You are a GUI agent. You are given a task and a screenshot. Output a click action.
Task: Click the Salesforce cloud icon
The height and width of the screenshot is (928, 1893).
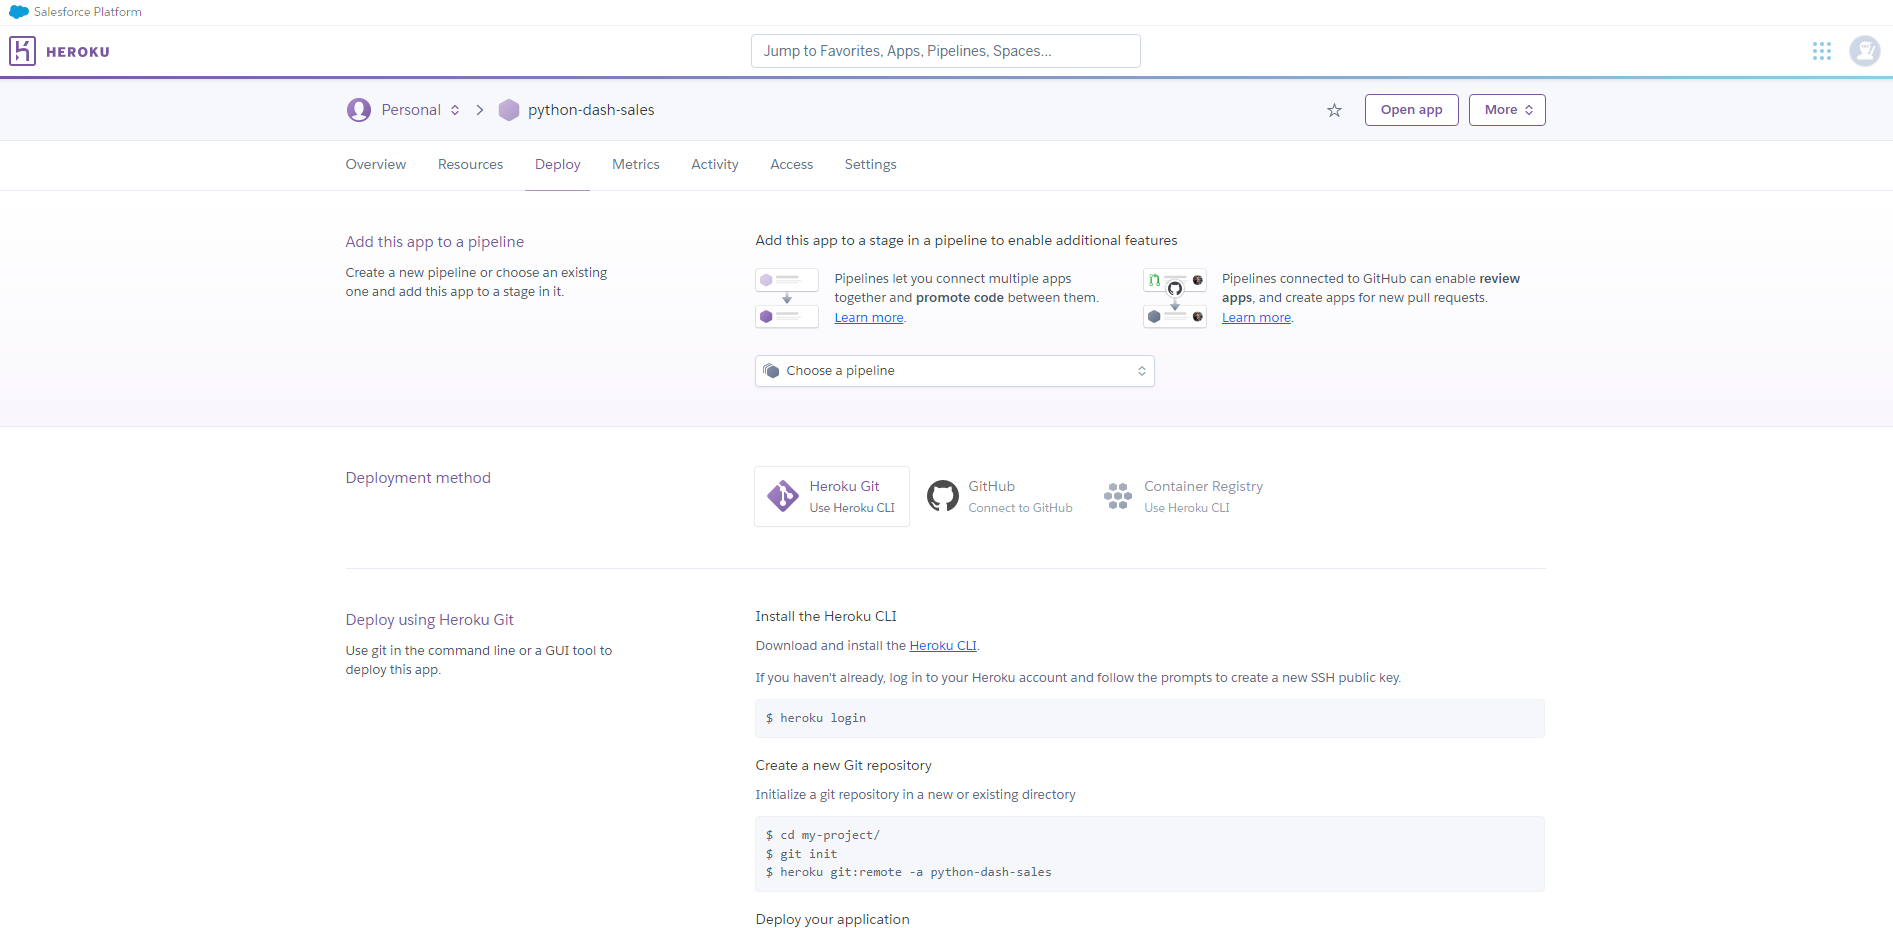(19, 12)
